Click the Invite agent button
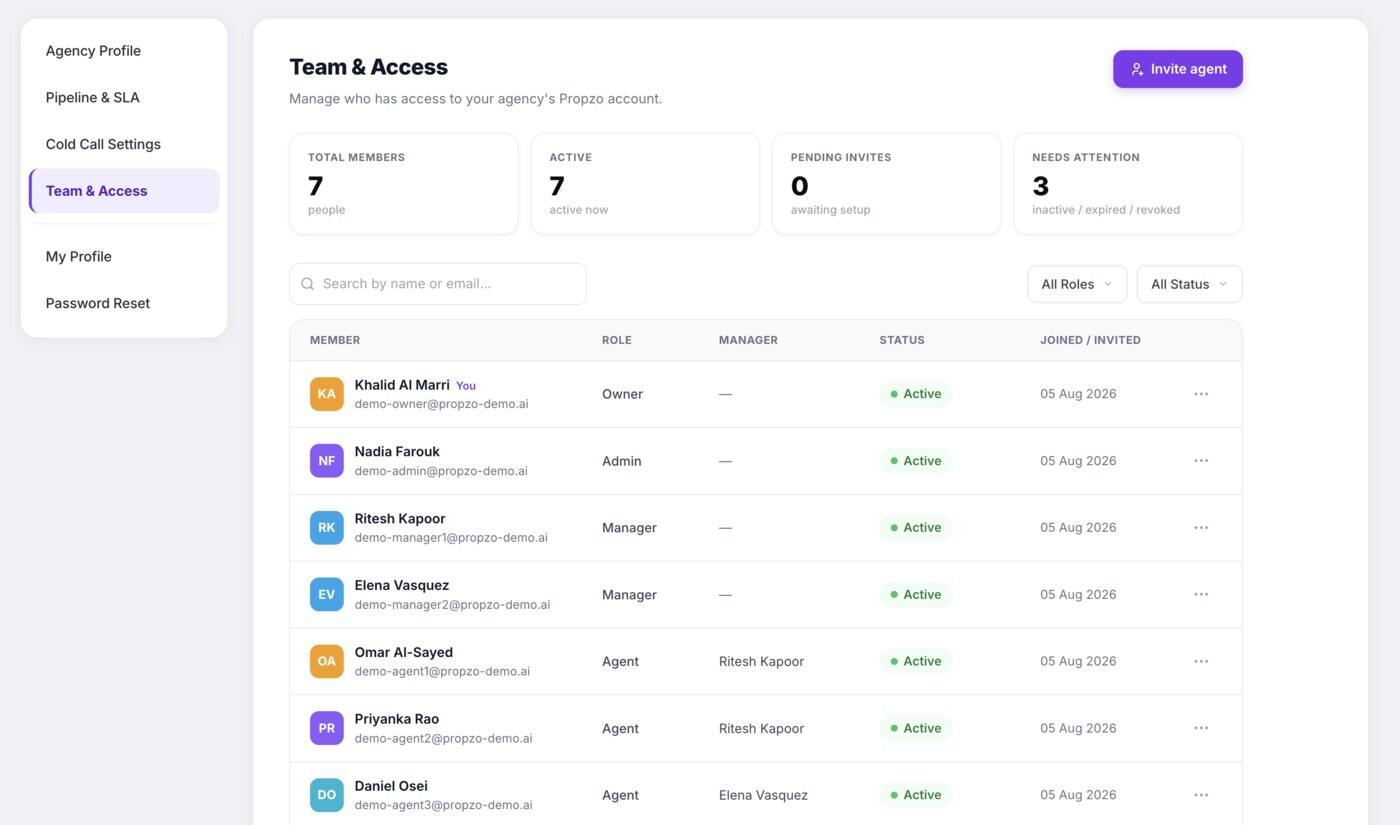The width and height of the screenshot is (1400, 825). (x=1178, y=69)
